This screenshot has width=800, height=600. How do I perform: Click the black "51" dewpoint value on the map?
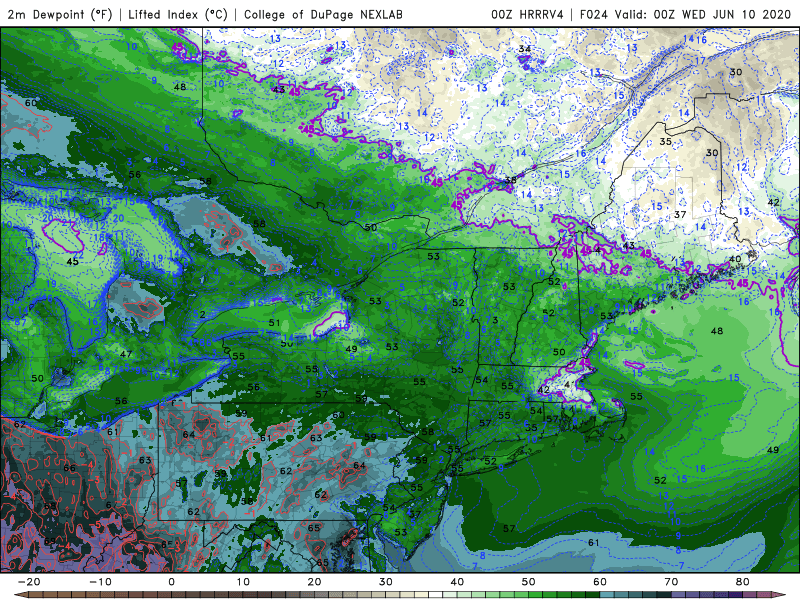pos(274,322)
